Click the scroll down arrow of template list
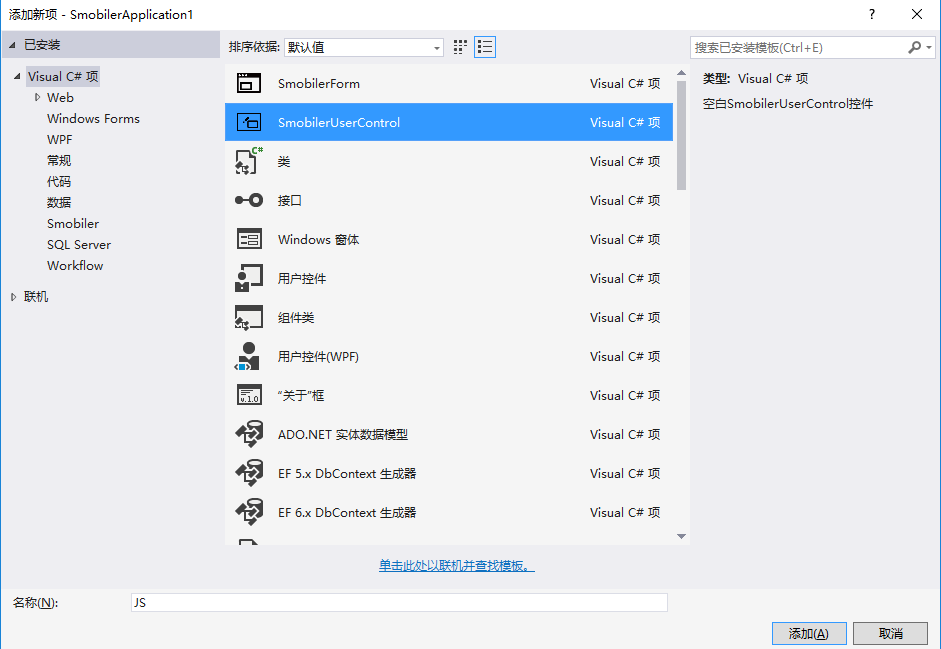This screenshot has width=941, height=649. click(x=681, y=536)
